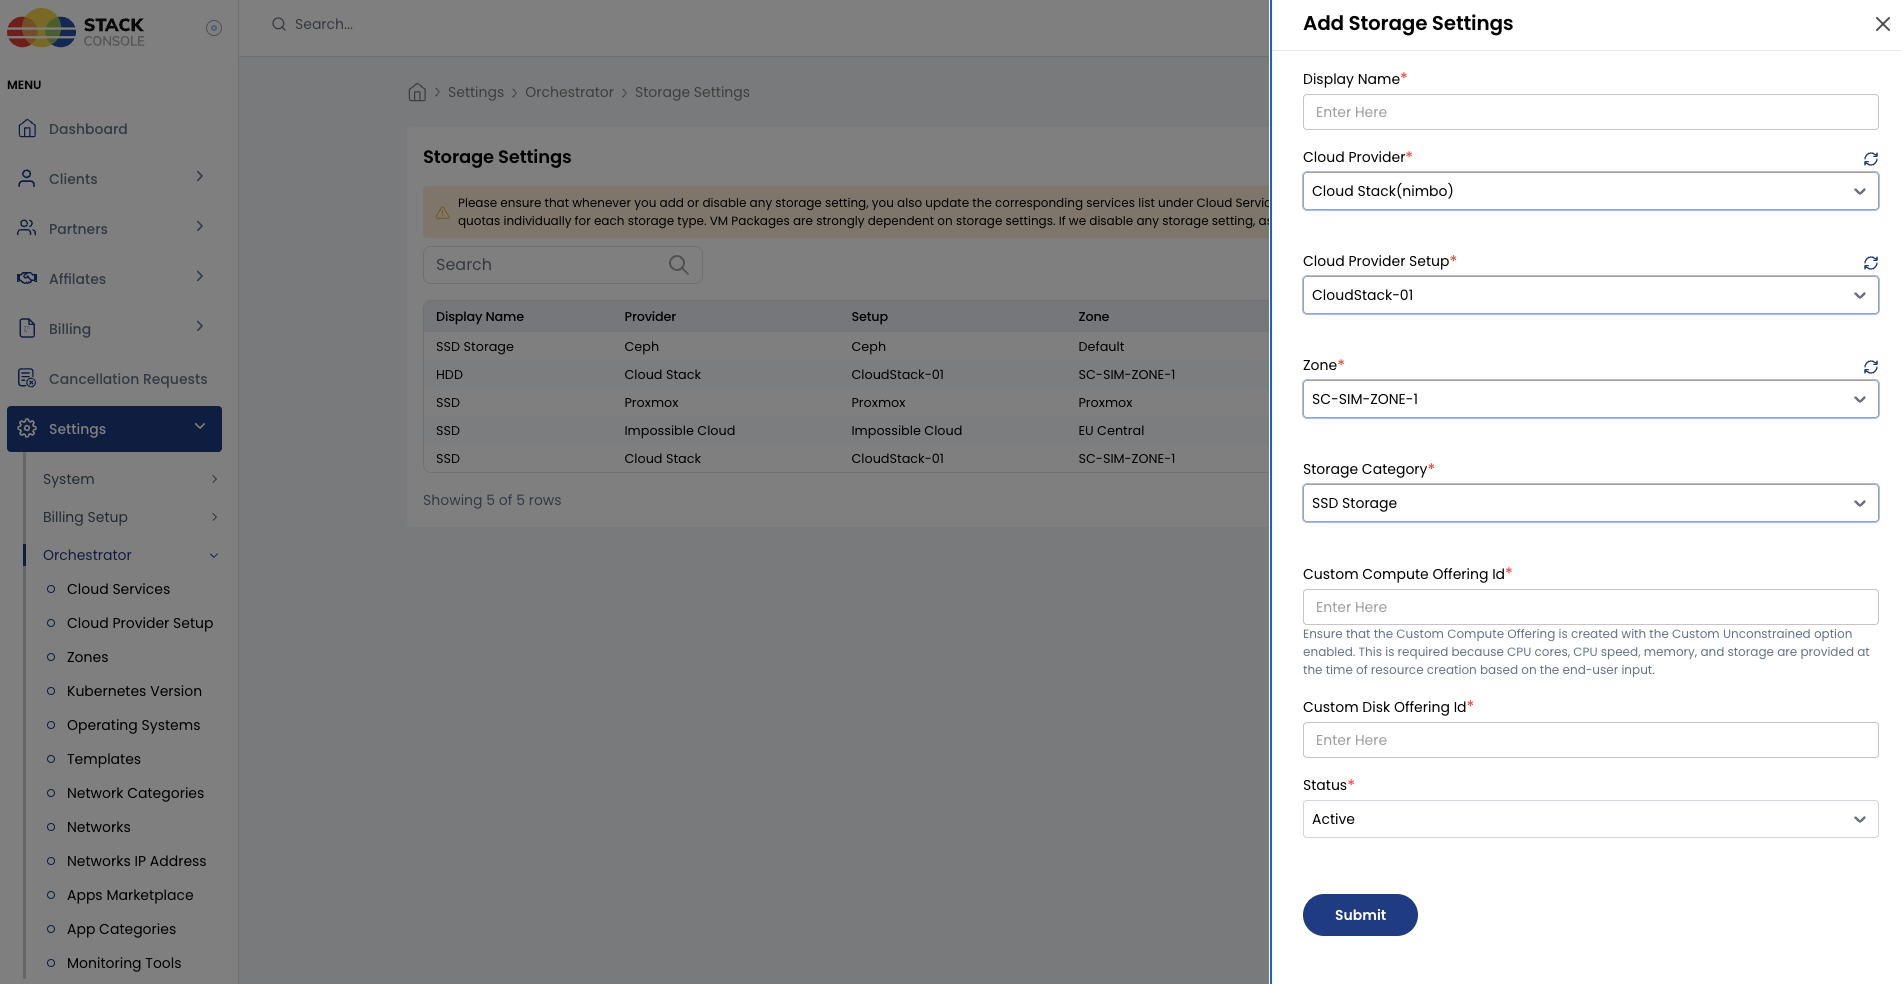This screenshot has width=1901, height=984.
Task: Focus the storage settings table search box
Action: (562, 265)
